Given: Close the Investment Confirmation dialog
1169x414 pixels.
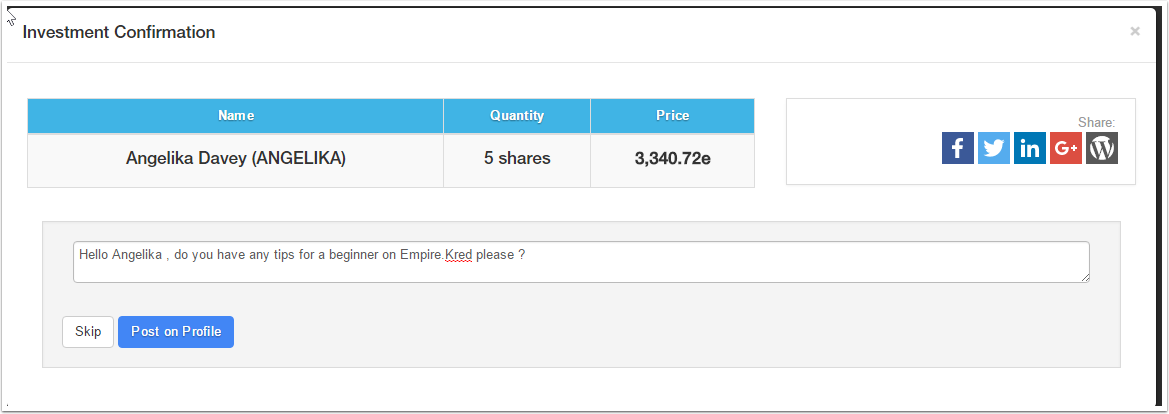Looking at the screenshot, I should (x=1135, y=31).
